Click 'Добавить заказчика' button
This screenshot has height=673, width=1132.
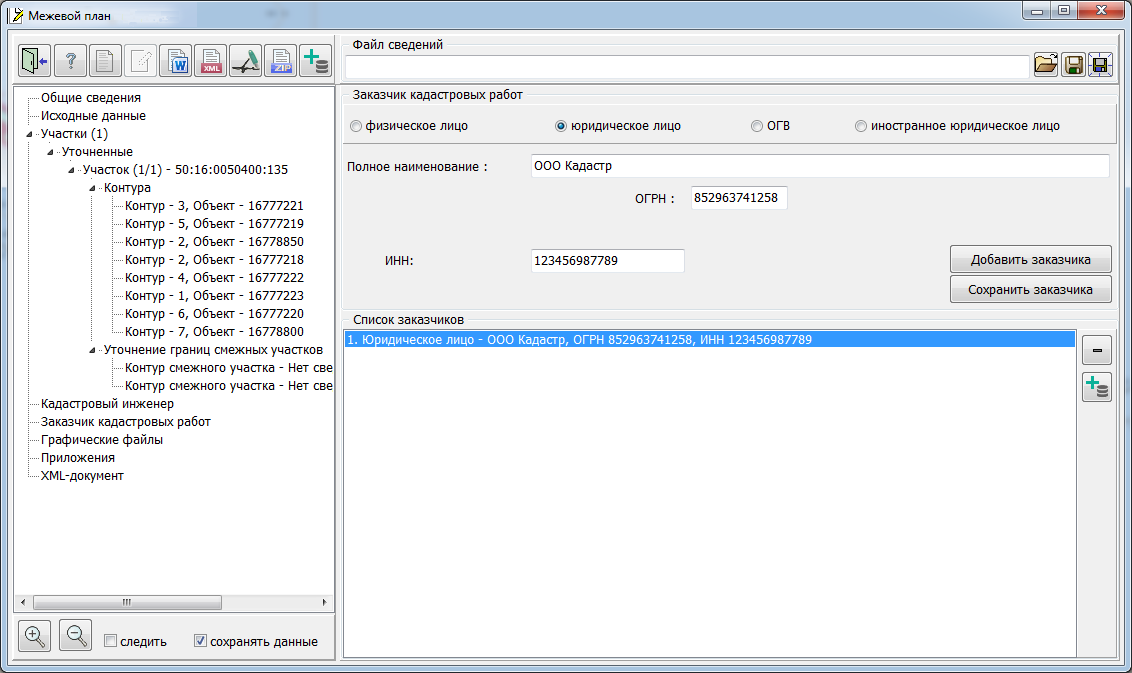coord(1030,259)
